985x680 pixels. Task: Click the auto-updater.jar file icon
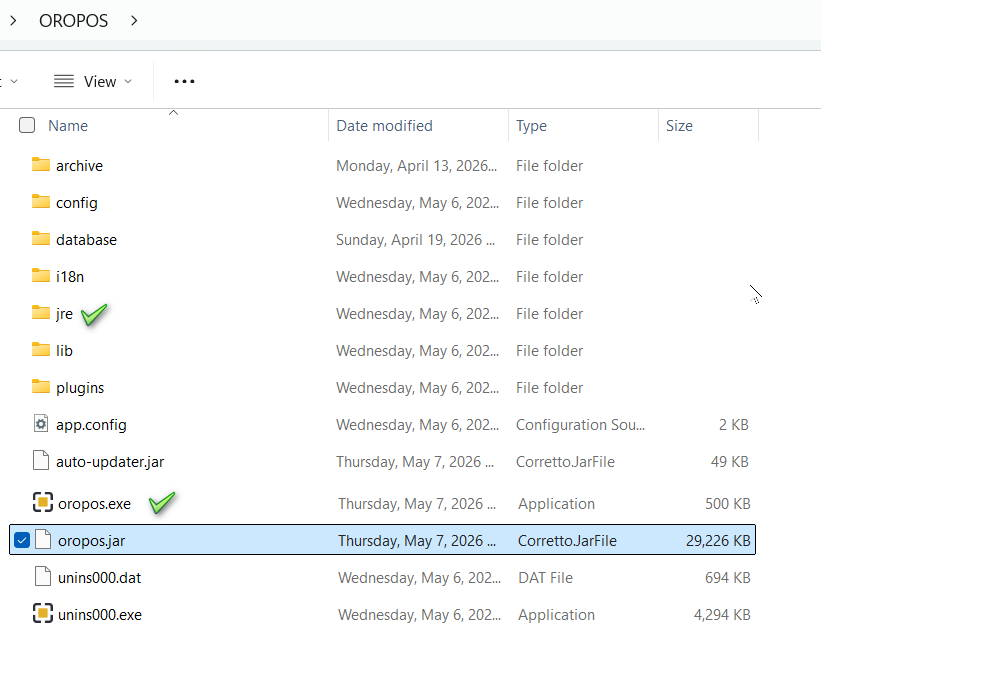click(x=41, y=461)
